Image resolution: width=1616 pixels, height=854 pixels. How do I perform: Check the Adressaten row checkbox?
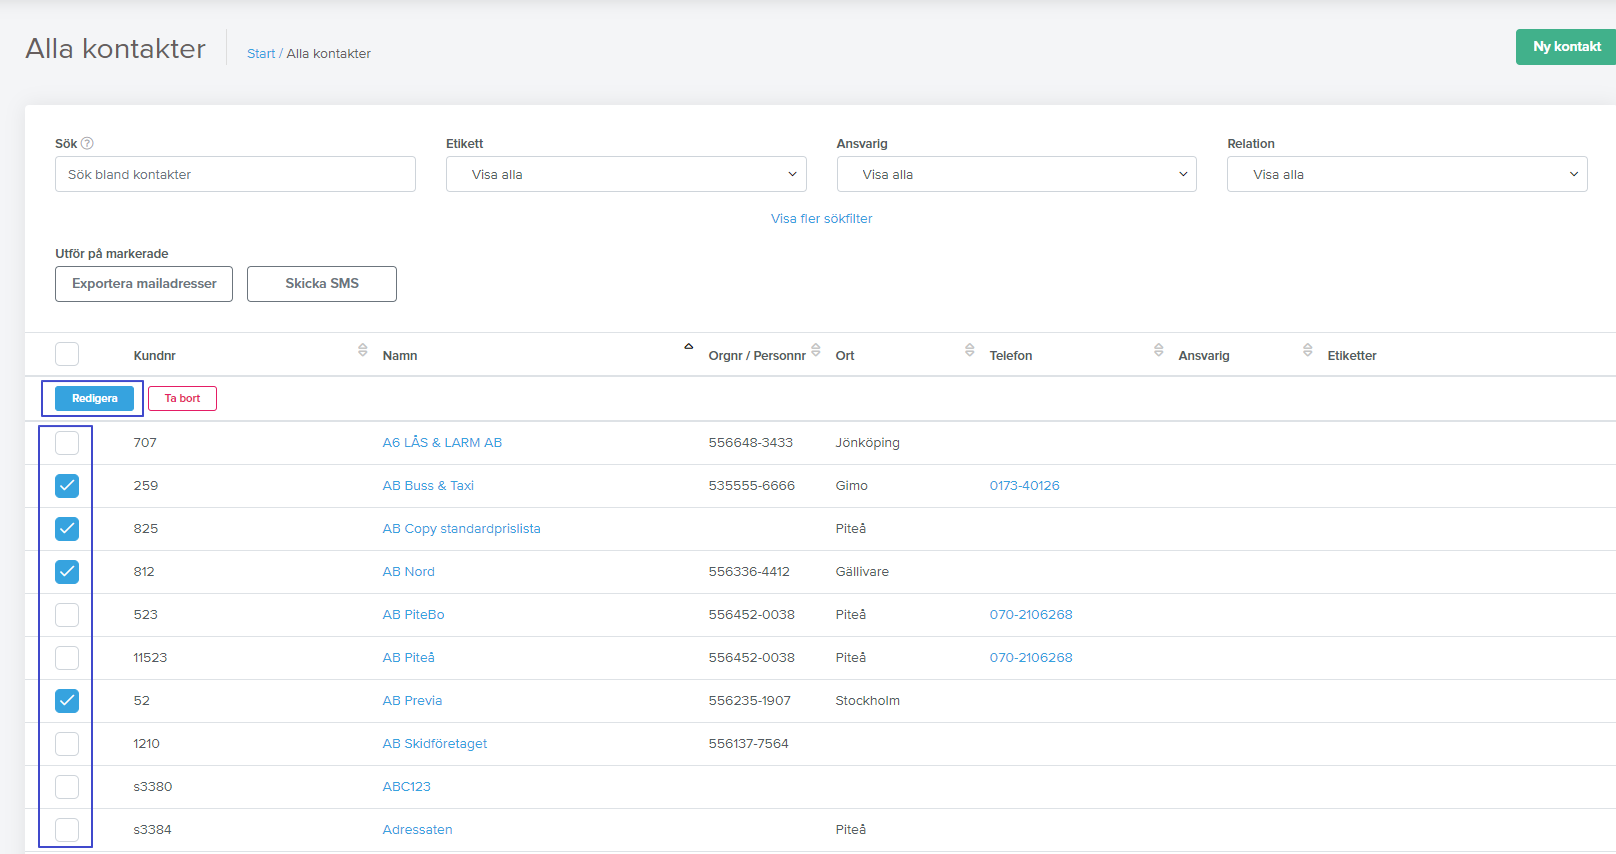67,830
